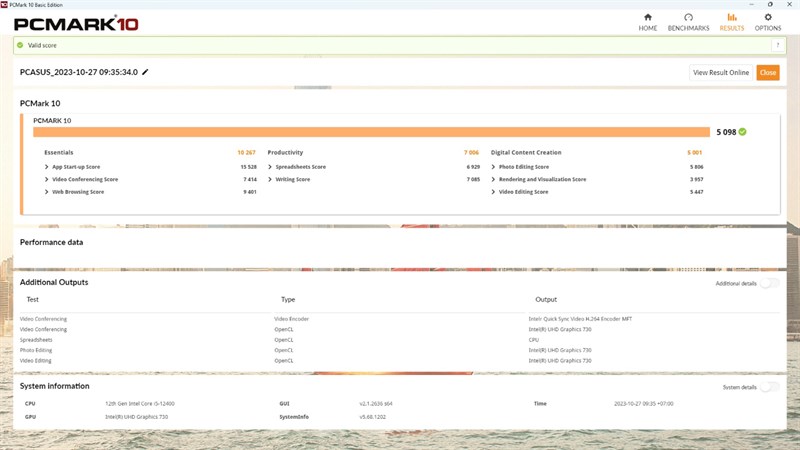Viewport: 800px width, 450px height.
Task: Click View Result Online button
Action: pyautogui.click(x=720, y=72)
